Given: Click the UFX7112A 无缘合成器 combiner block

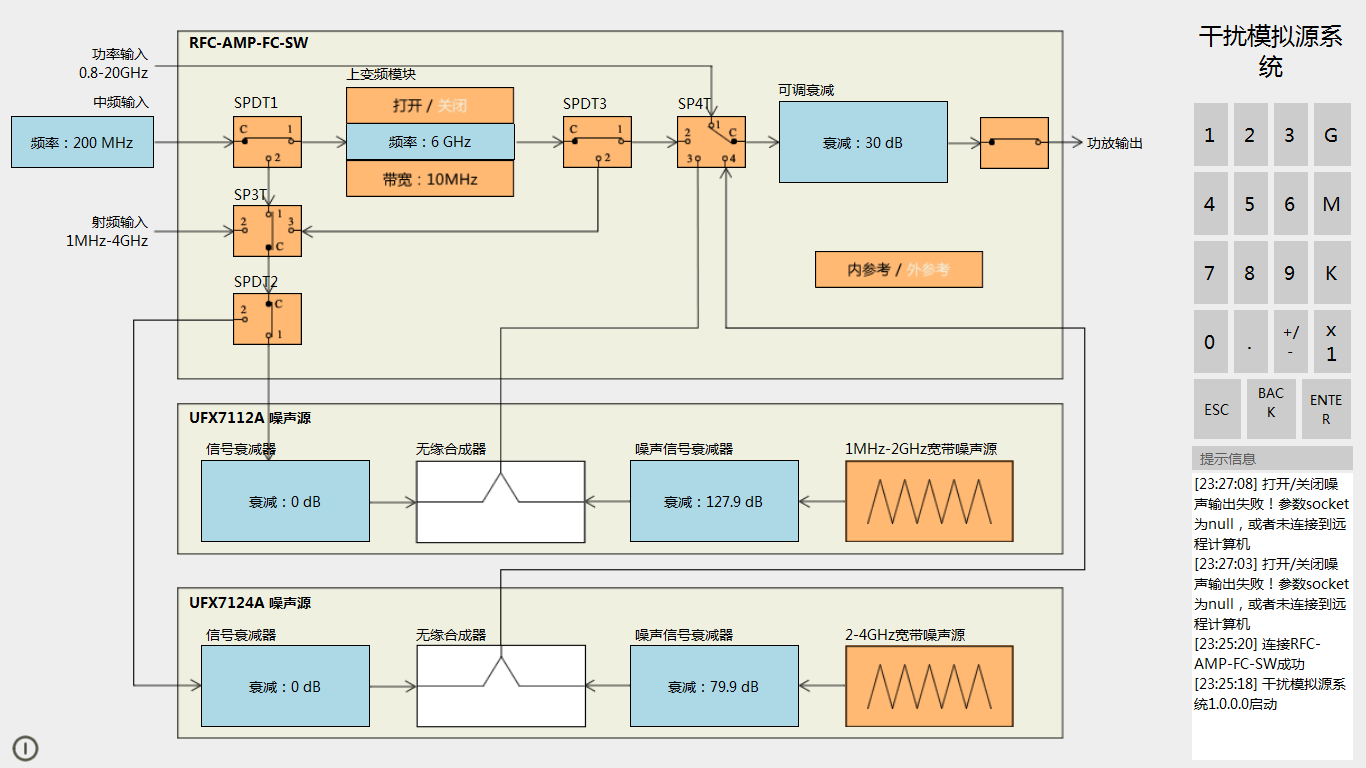Looking at the screenshot, I should (x=500, y=501).
